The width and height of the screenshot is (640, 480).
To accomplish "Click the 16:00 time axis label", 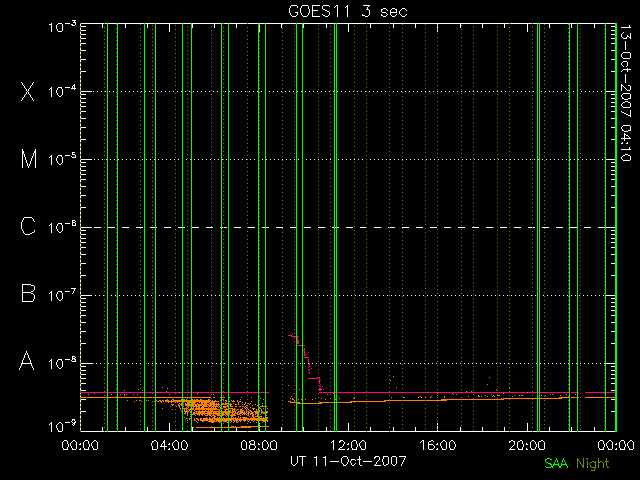I will [x=437, y=445].
